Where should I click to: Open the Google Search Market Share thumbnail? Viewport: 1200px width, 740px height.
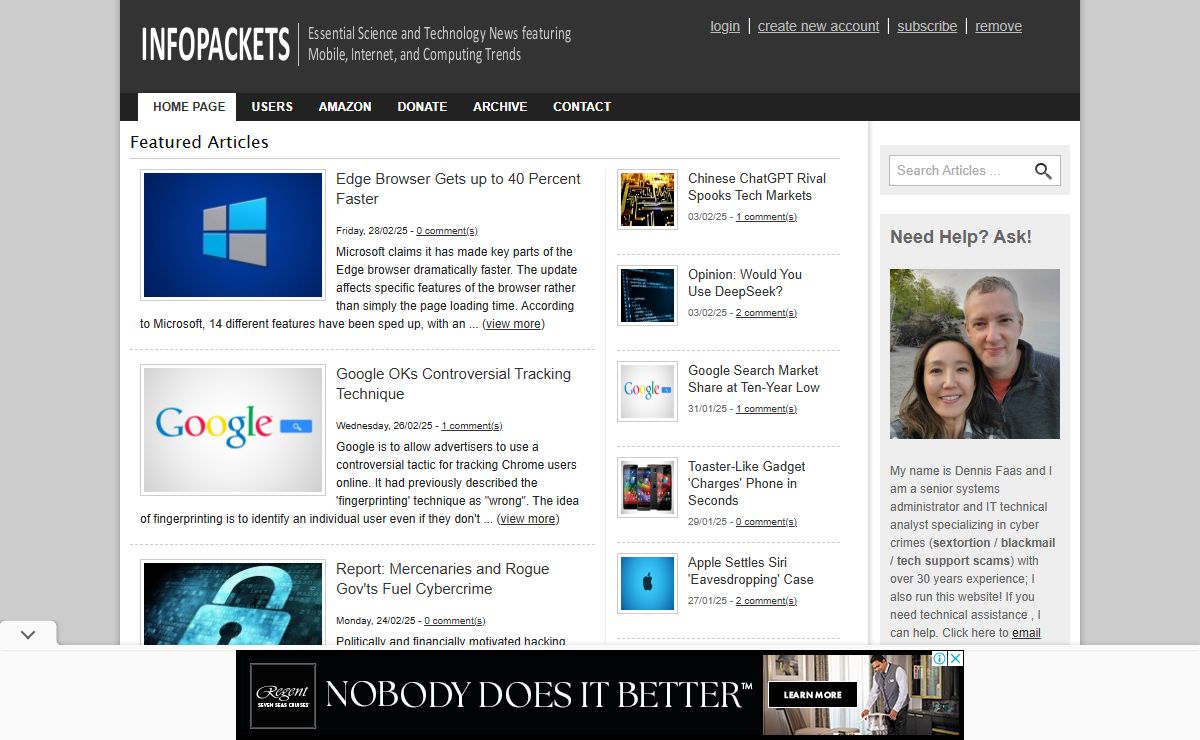pos(647,391)
